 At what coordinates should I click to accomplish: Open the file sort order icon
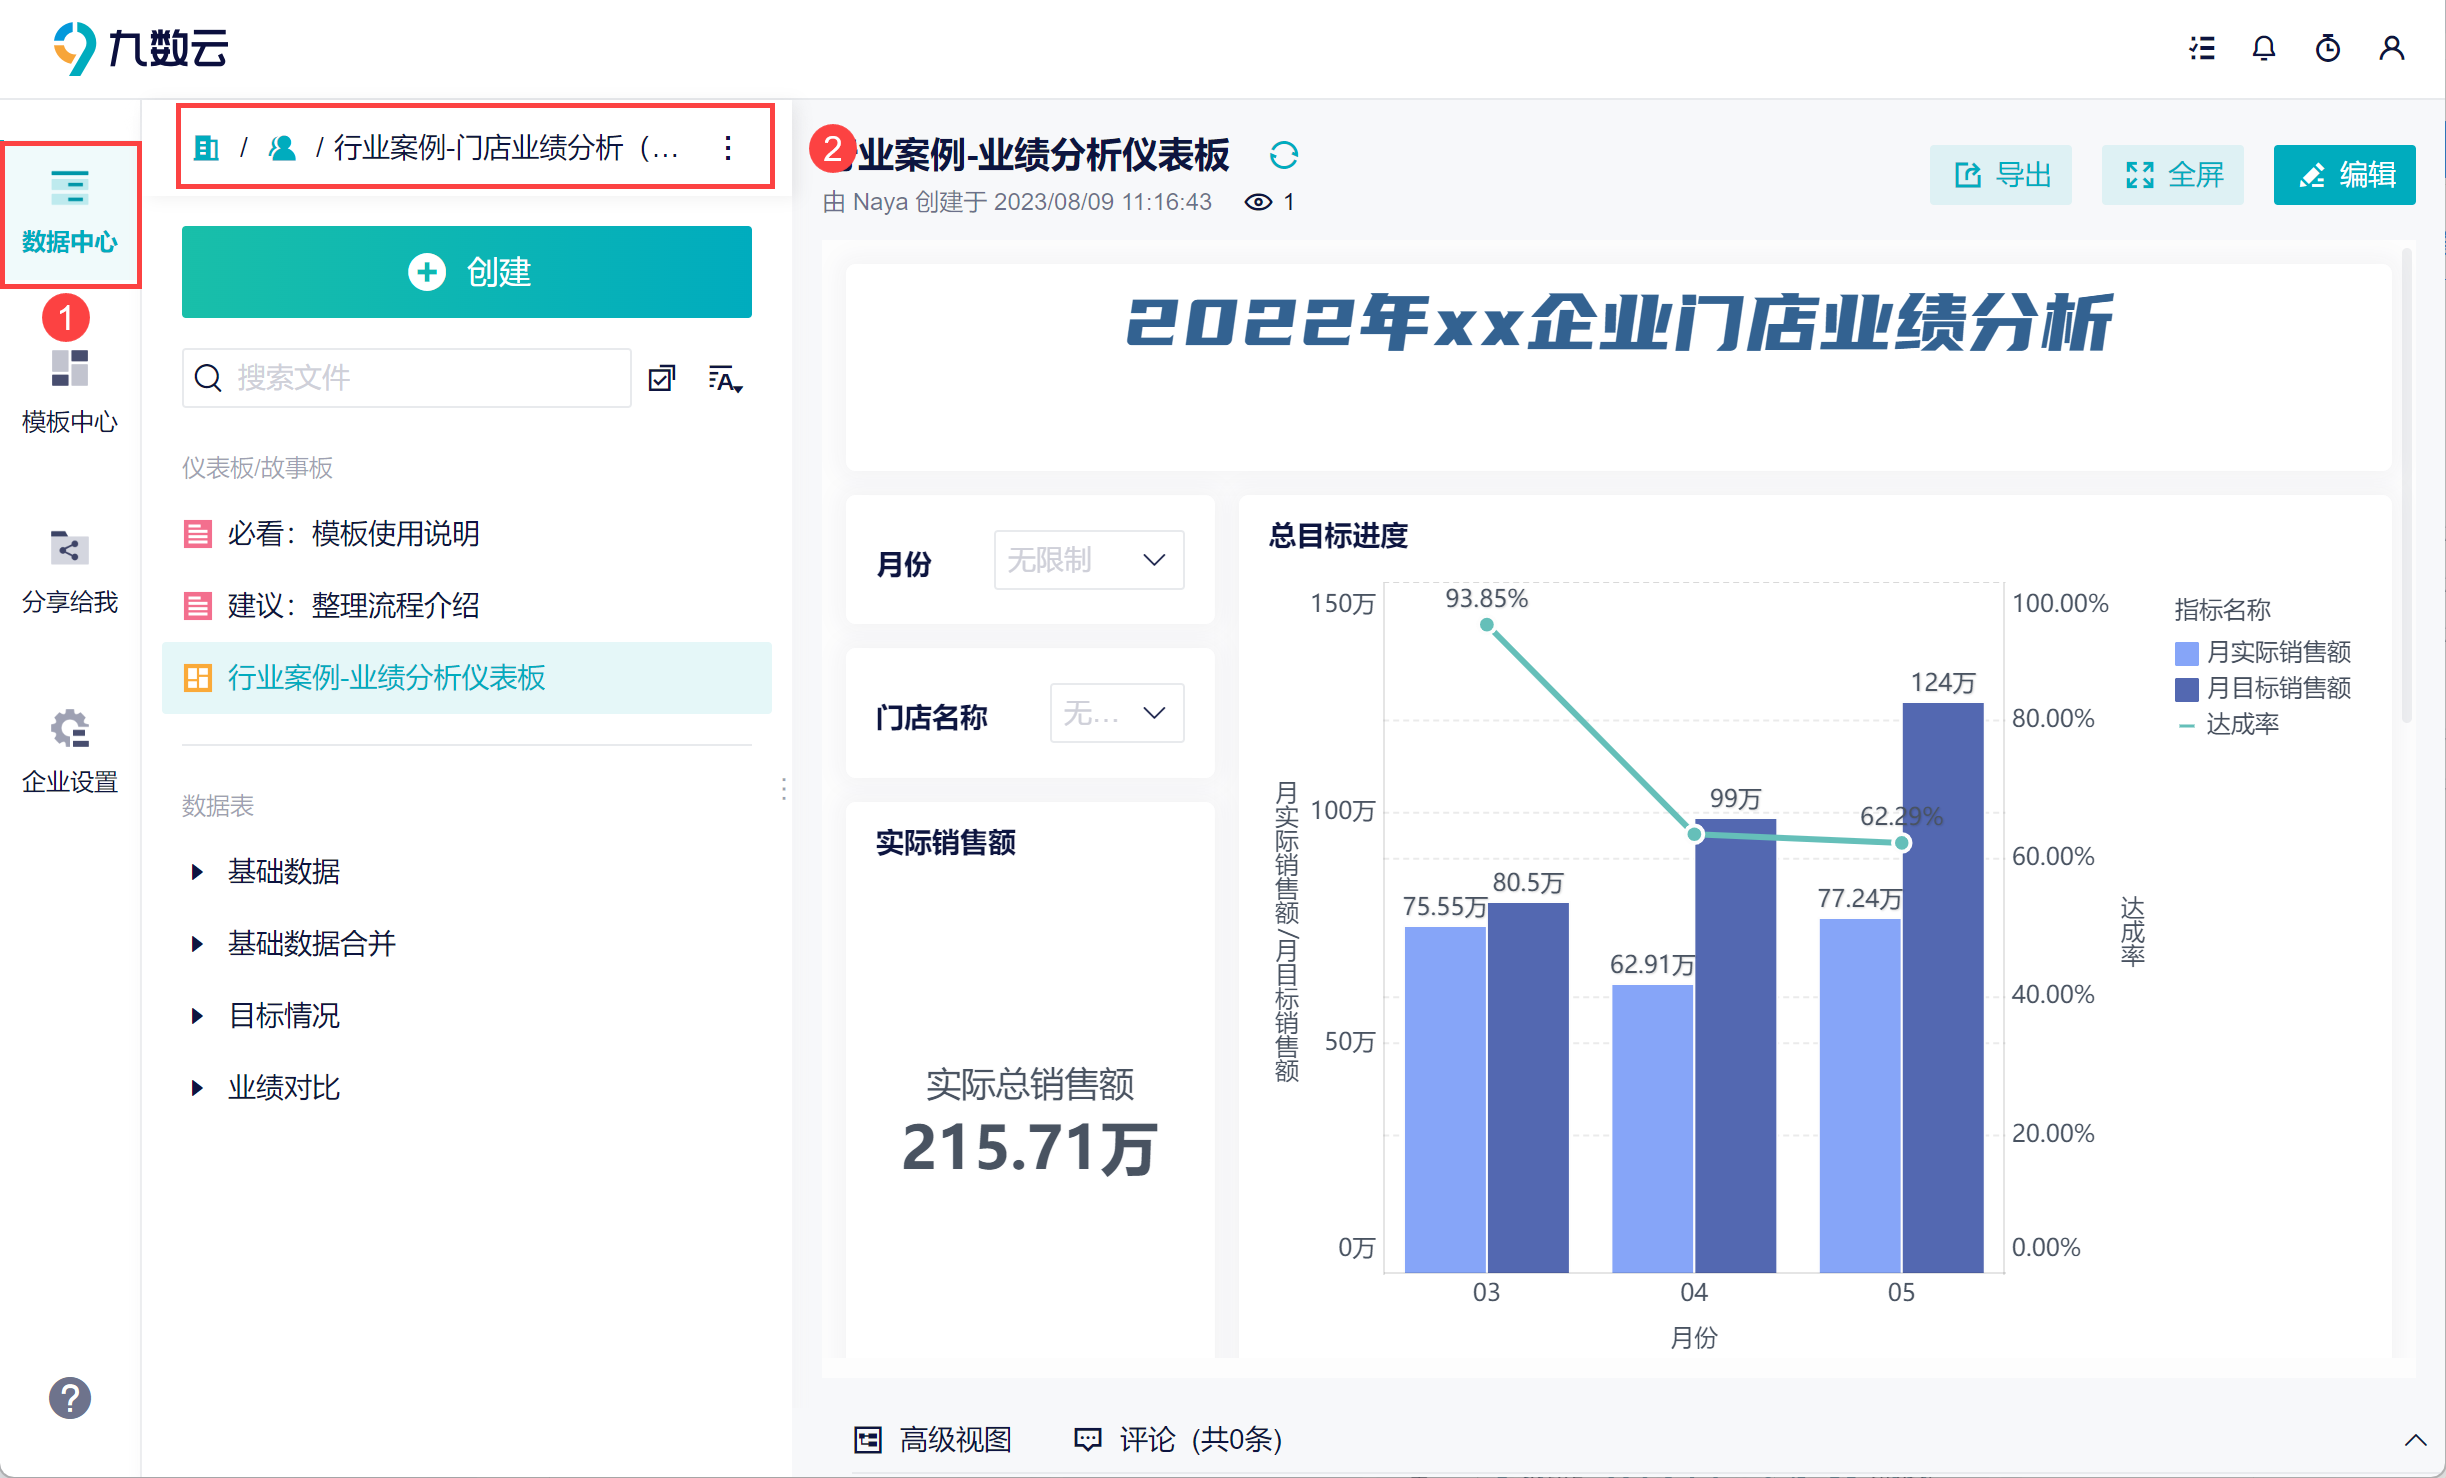[x=725, y=379]
